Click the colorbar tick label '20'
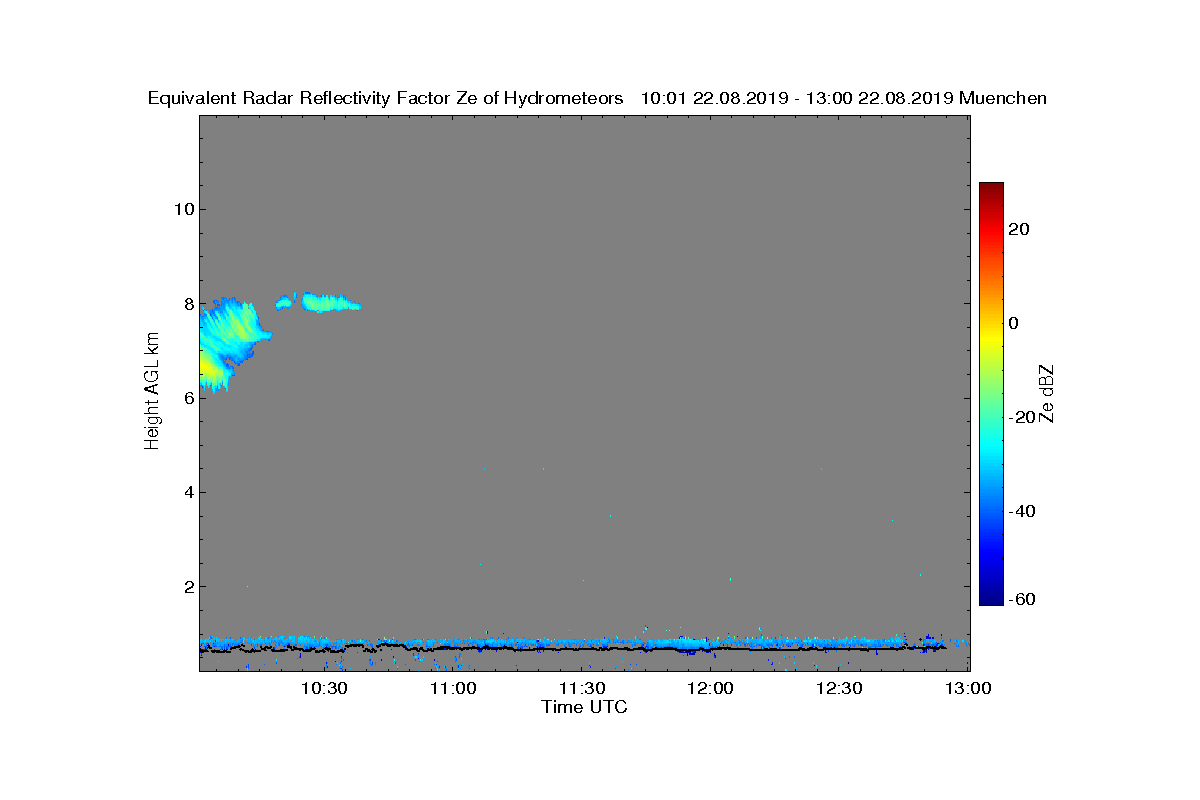 point(1020,229)
